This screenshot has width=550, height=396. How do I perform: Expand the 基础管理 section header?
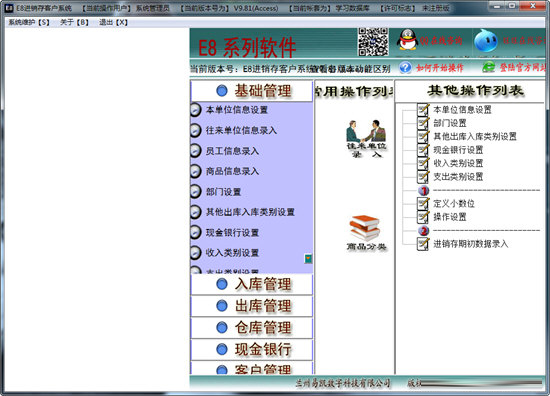pyautogui.click(x=251, y=91)
